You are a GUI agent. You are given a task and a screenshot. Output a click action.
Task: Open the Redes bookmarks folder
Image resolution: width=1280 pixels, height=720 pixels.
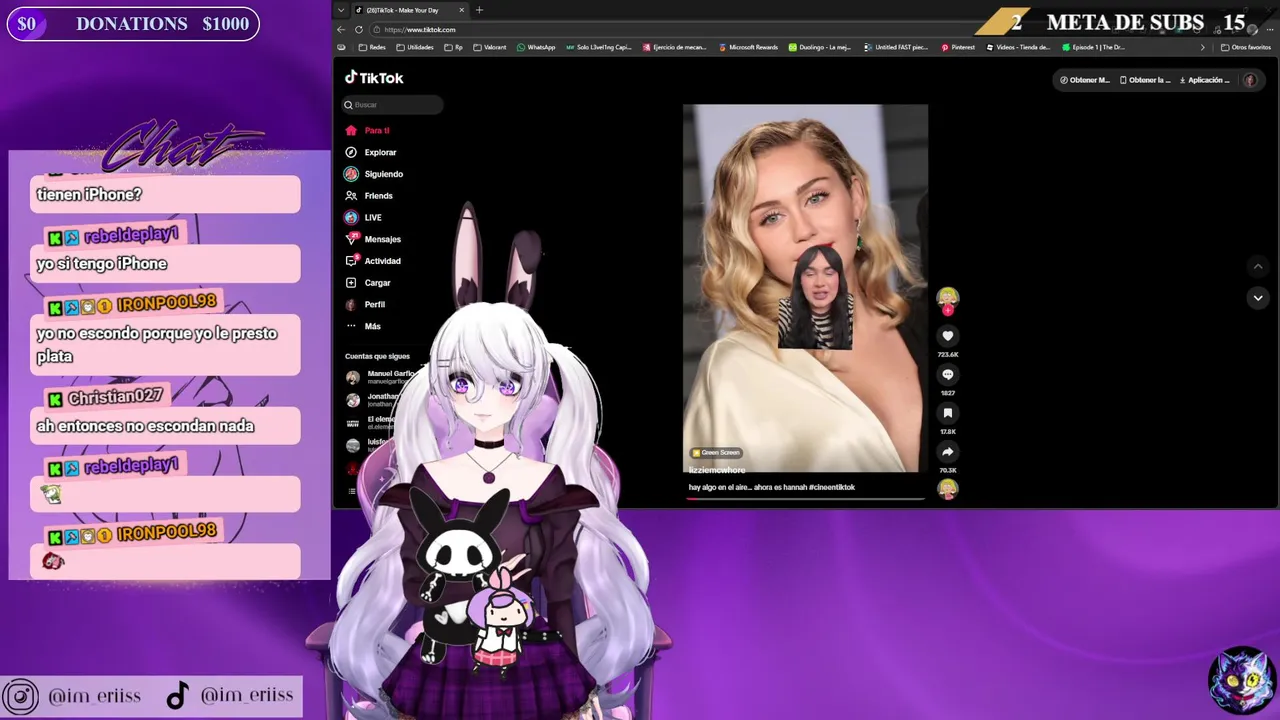coord(371,47)
